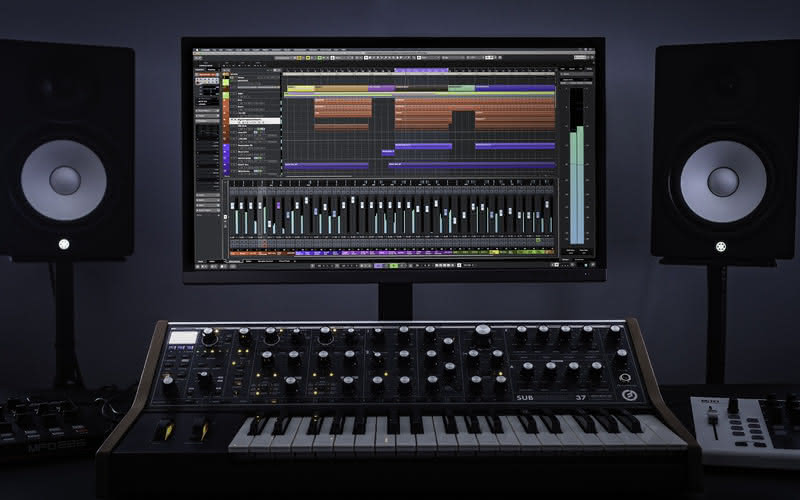The height and width of the screenshot is (500, 800).
Task: Open the red track header in the inspector
Action: tap(207, 74)
